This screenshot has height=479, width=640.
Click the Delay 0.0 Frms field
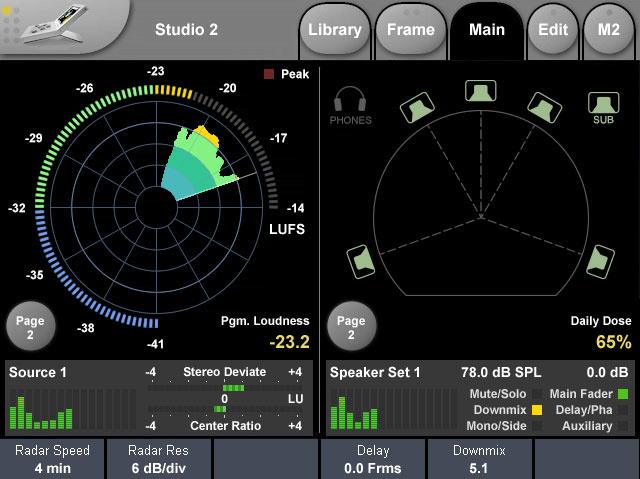[373, 459]
